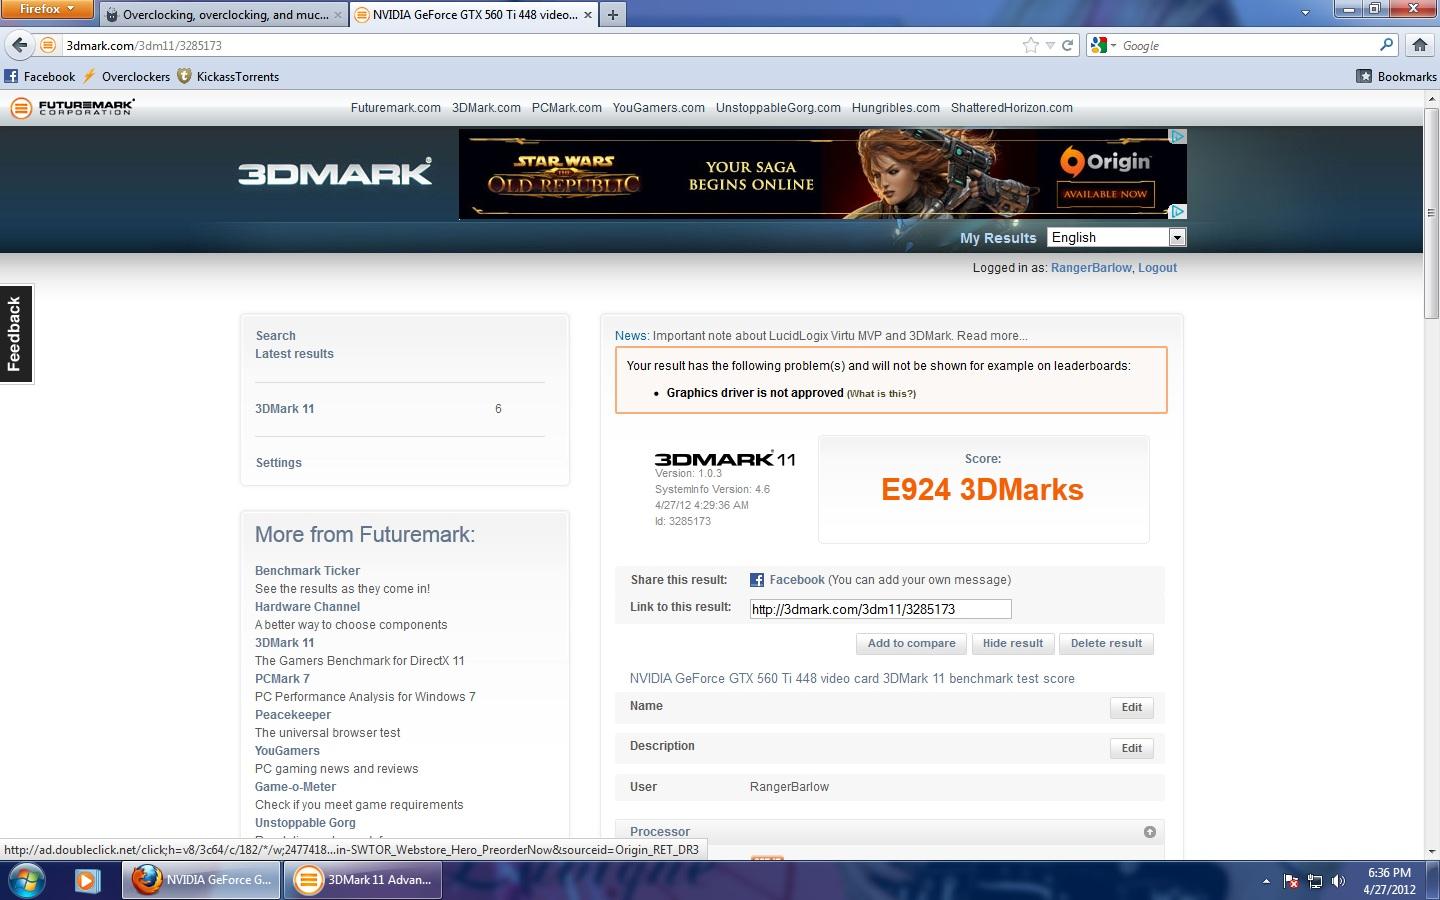Screen dimensions: 1440x900
Task: Open PCMark.com top navigation link
Action: [567, 108]
